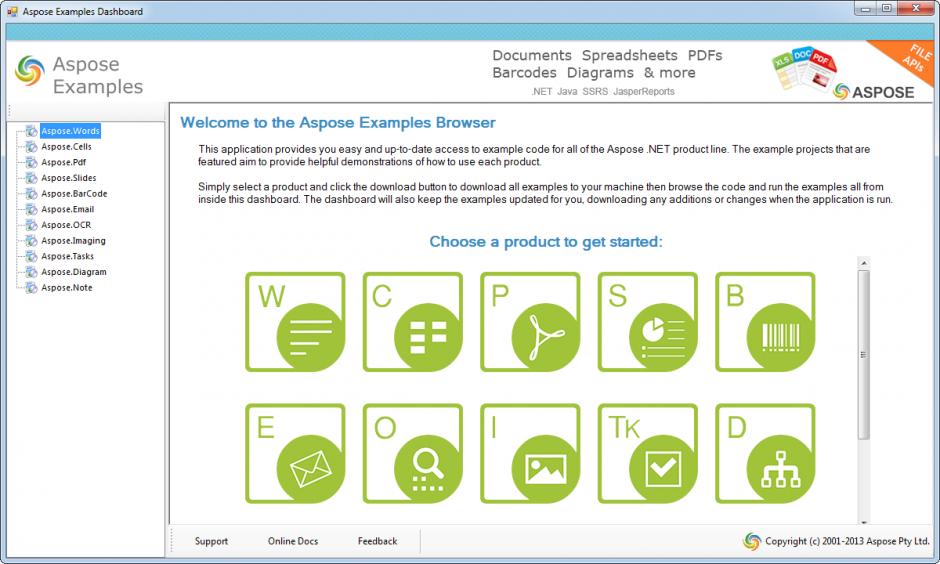Click the Feedback button
Viewport: 940px width, 564px height.
(x=377, y=541)
